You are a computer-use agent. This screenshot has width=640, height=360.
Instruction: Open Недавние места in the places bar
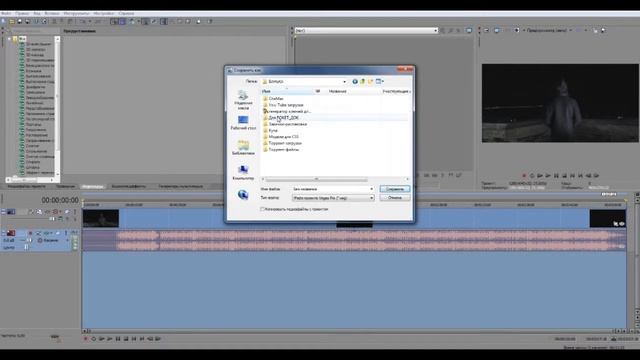click(x=243, y=100)
